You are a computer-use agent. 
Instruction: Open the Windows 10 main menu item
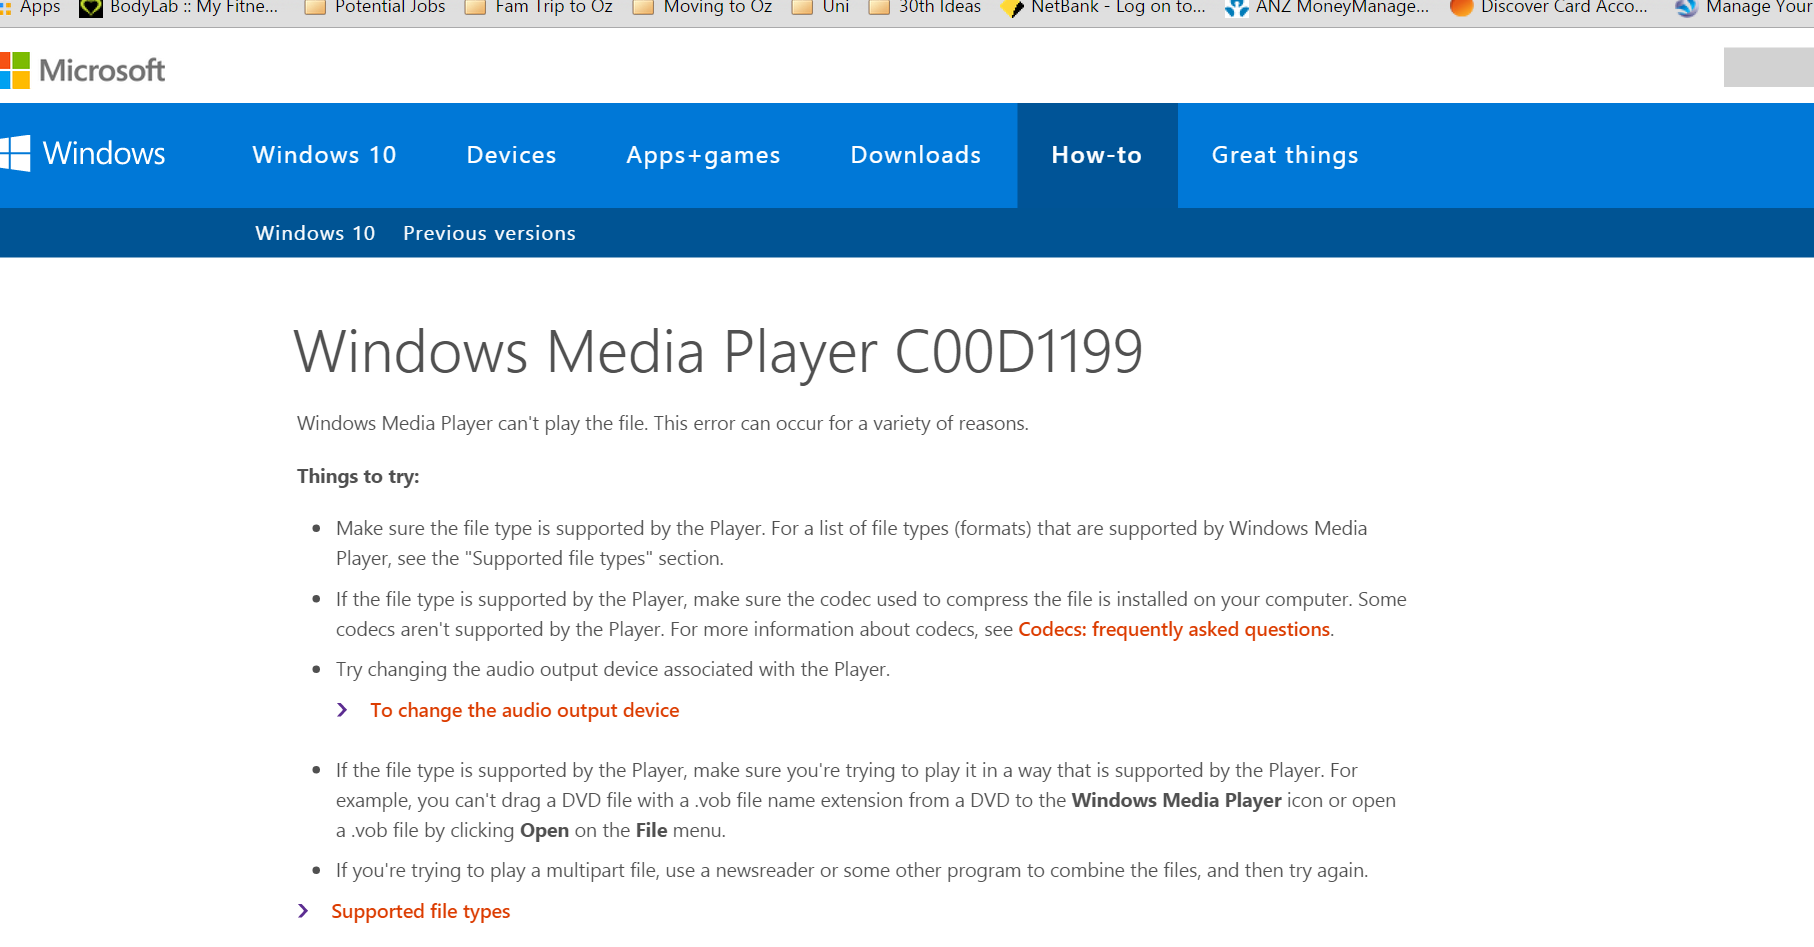324,155
